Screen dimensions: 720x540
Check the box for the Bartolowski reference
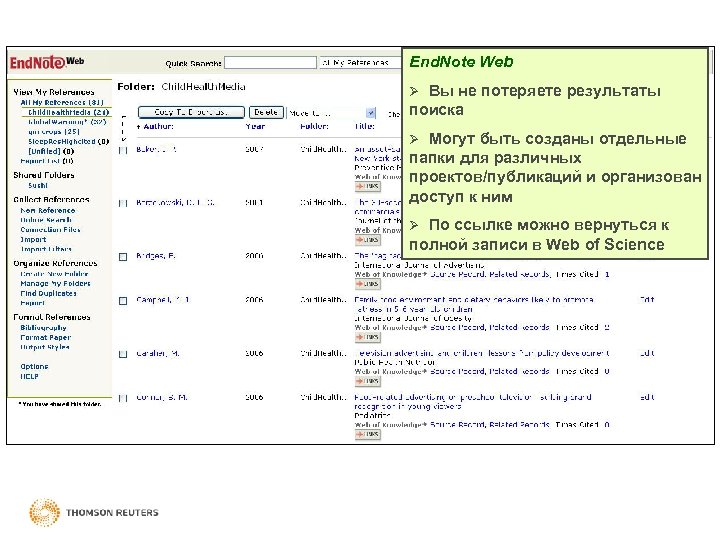point(123,203)
